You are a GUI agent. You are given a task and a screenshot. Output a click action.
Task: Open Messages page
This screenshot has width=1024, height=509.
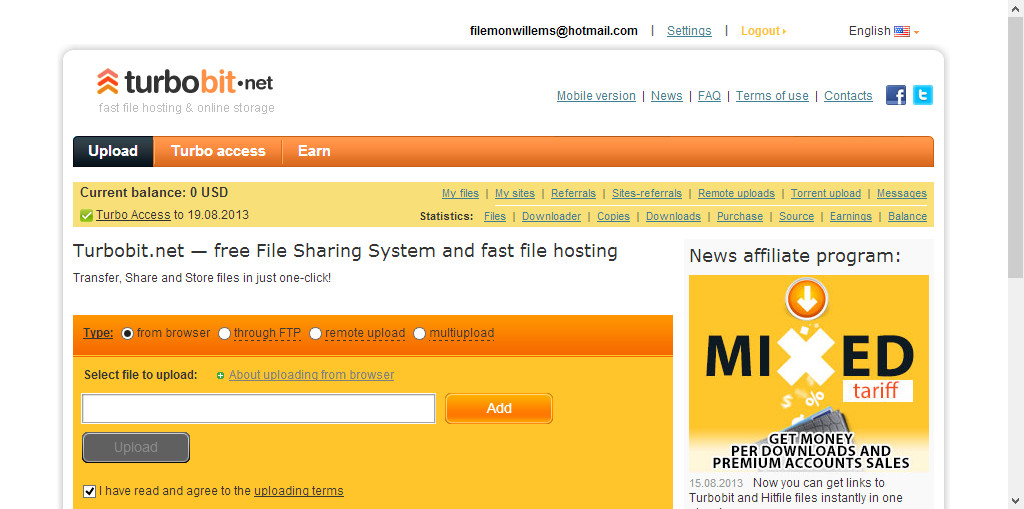[902, 193]
